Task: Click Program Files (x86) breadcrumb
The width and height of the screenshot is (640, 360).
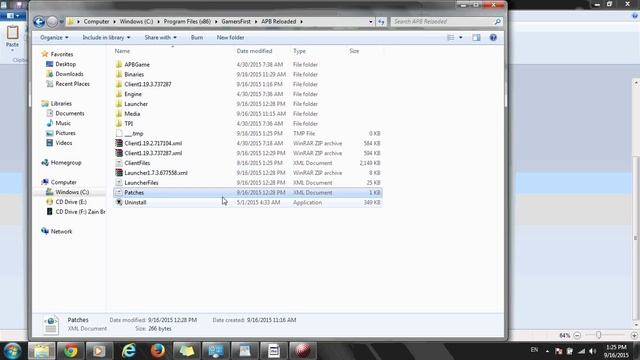Action: pyautogui.click(x=187, y=22)
